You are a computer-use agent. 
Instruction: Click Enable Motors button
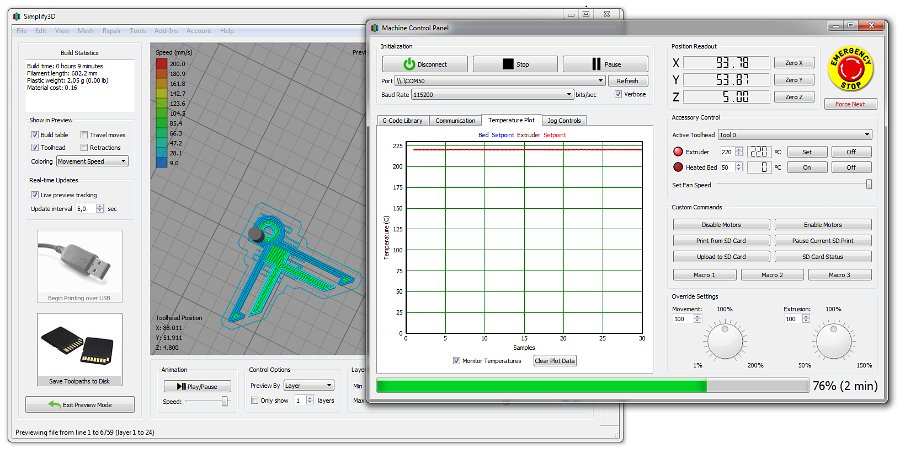click(823, 224)
